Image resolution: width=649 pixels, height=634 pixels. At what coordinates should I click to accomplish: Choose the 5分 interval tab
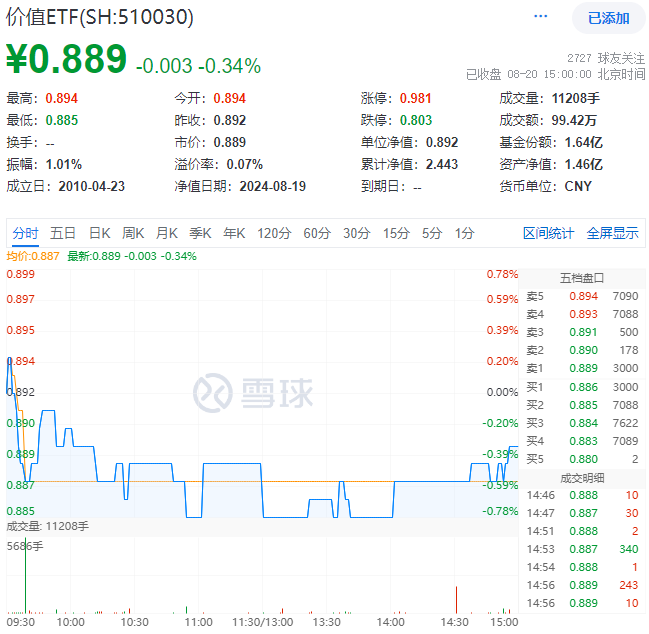pos(432,233)
